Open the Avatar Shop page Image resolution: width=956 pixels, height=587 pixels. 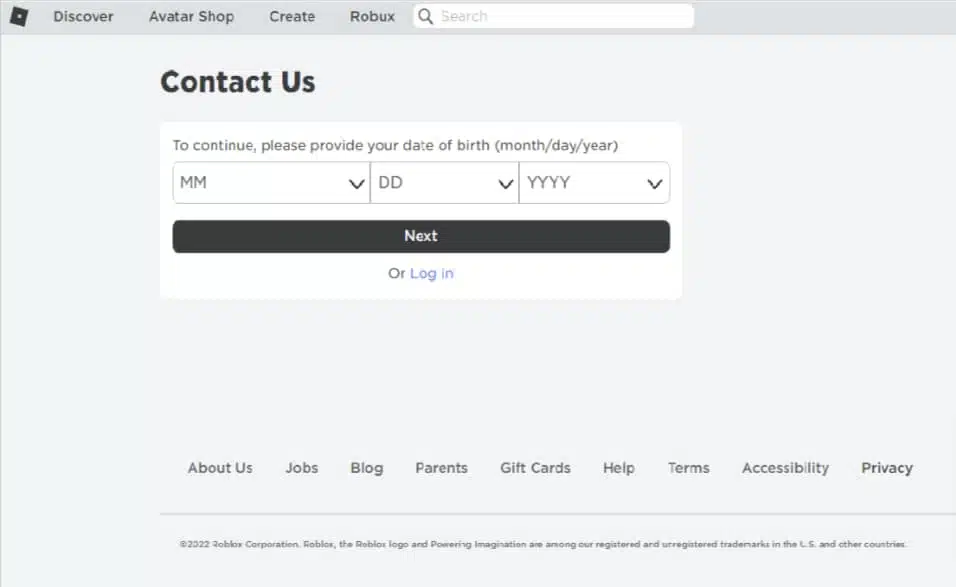tap(191, 16)
